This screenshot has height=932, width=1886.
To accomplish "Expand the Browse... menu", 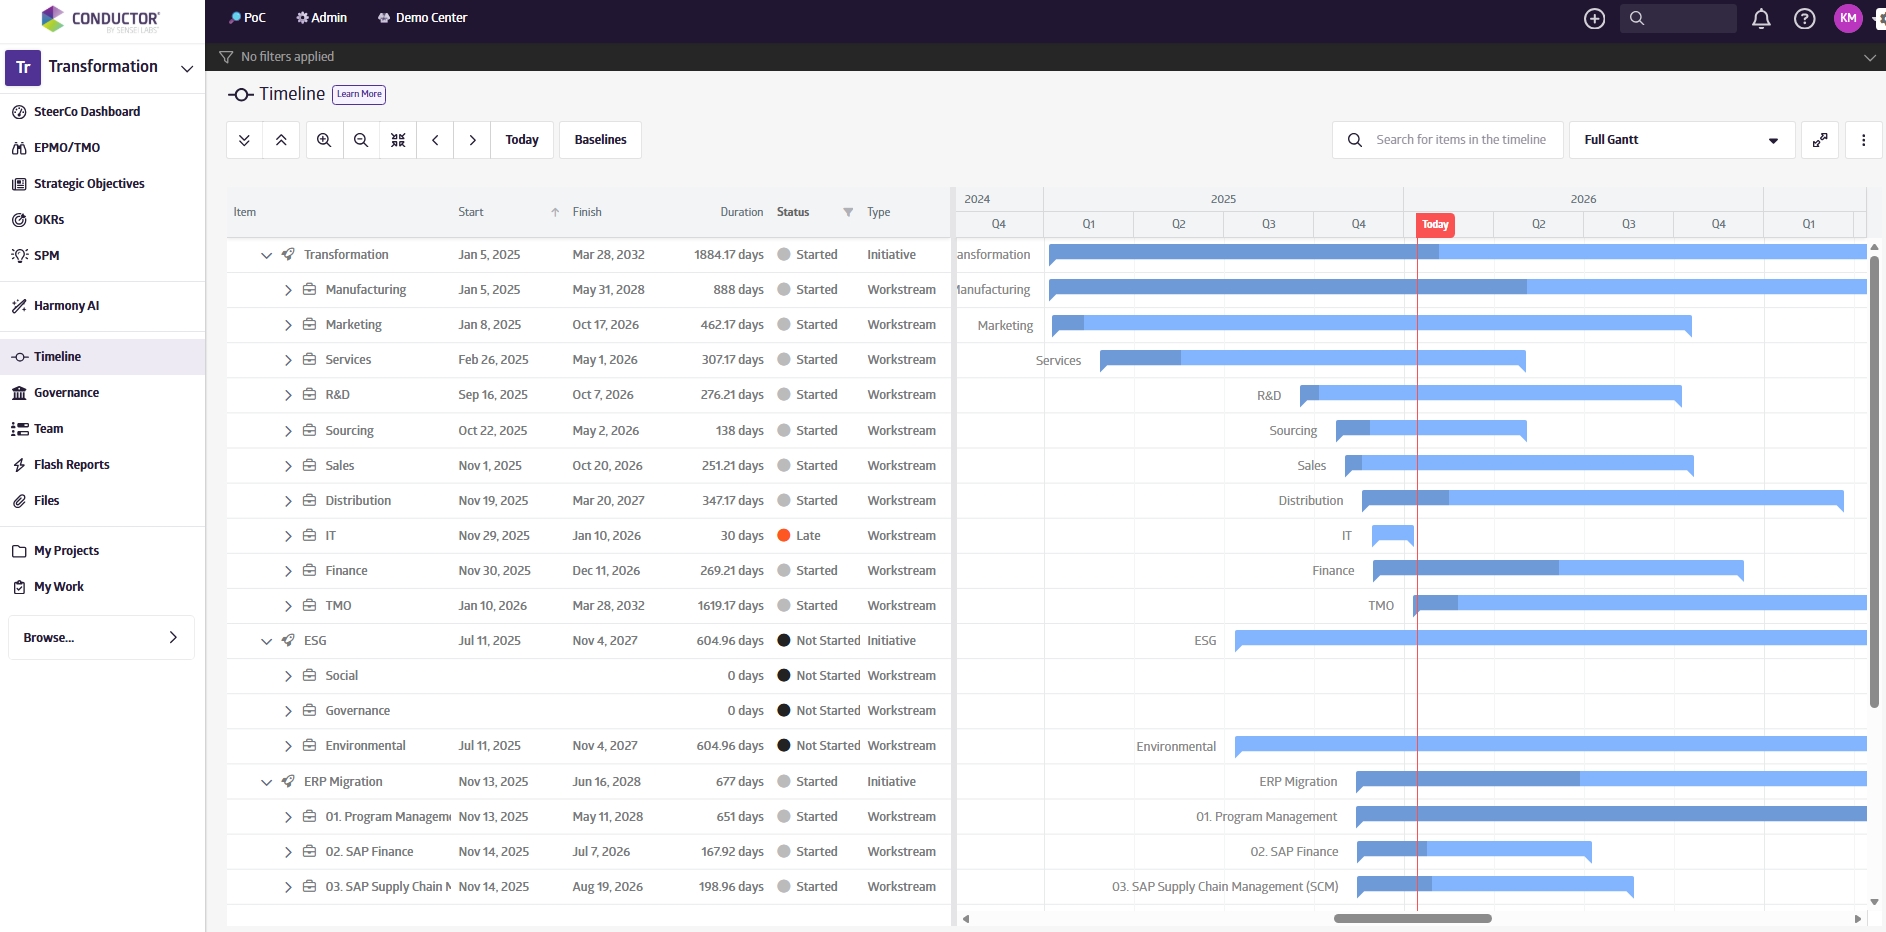I will (x=101, y=638).
